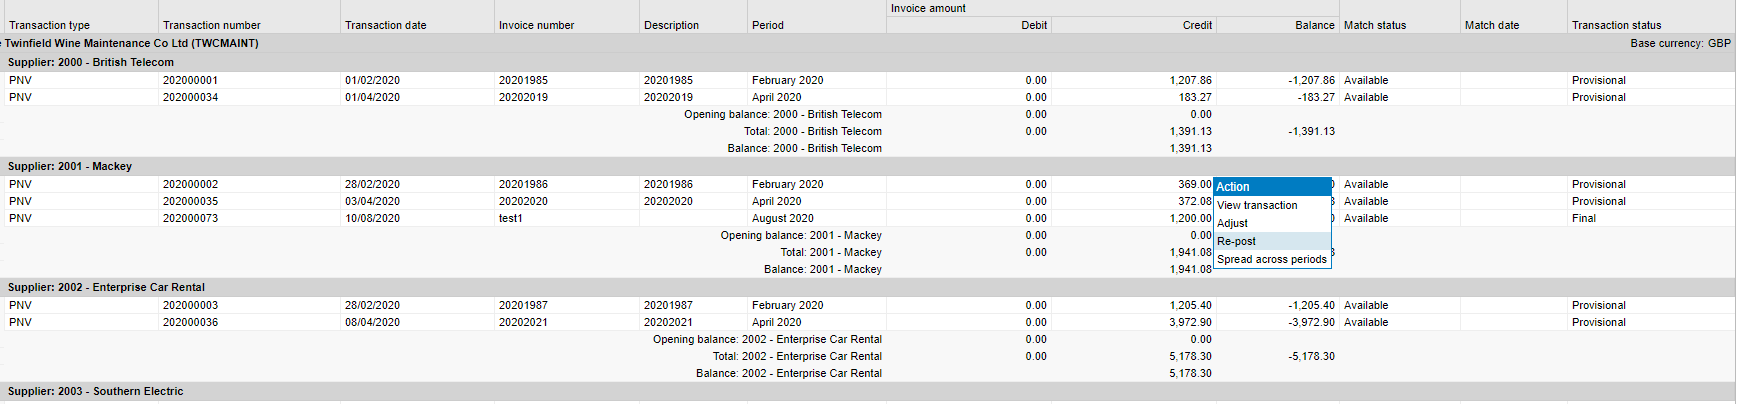This screenshot has height=404, width=1738.
Task: Select Spread across periods option
Action: pos(1271,259)
